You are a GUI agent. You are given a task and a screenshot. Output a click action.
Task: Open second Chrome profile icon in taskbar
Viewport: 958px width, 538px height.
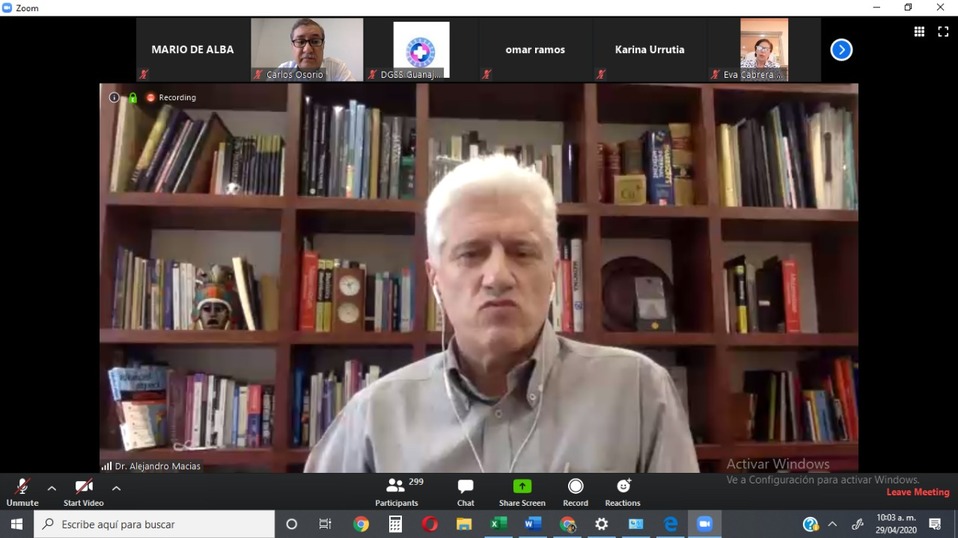coord(568,524)
